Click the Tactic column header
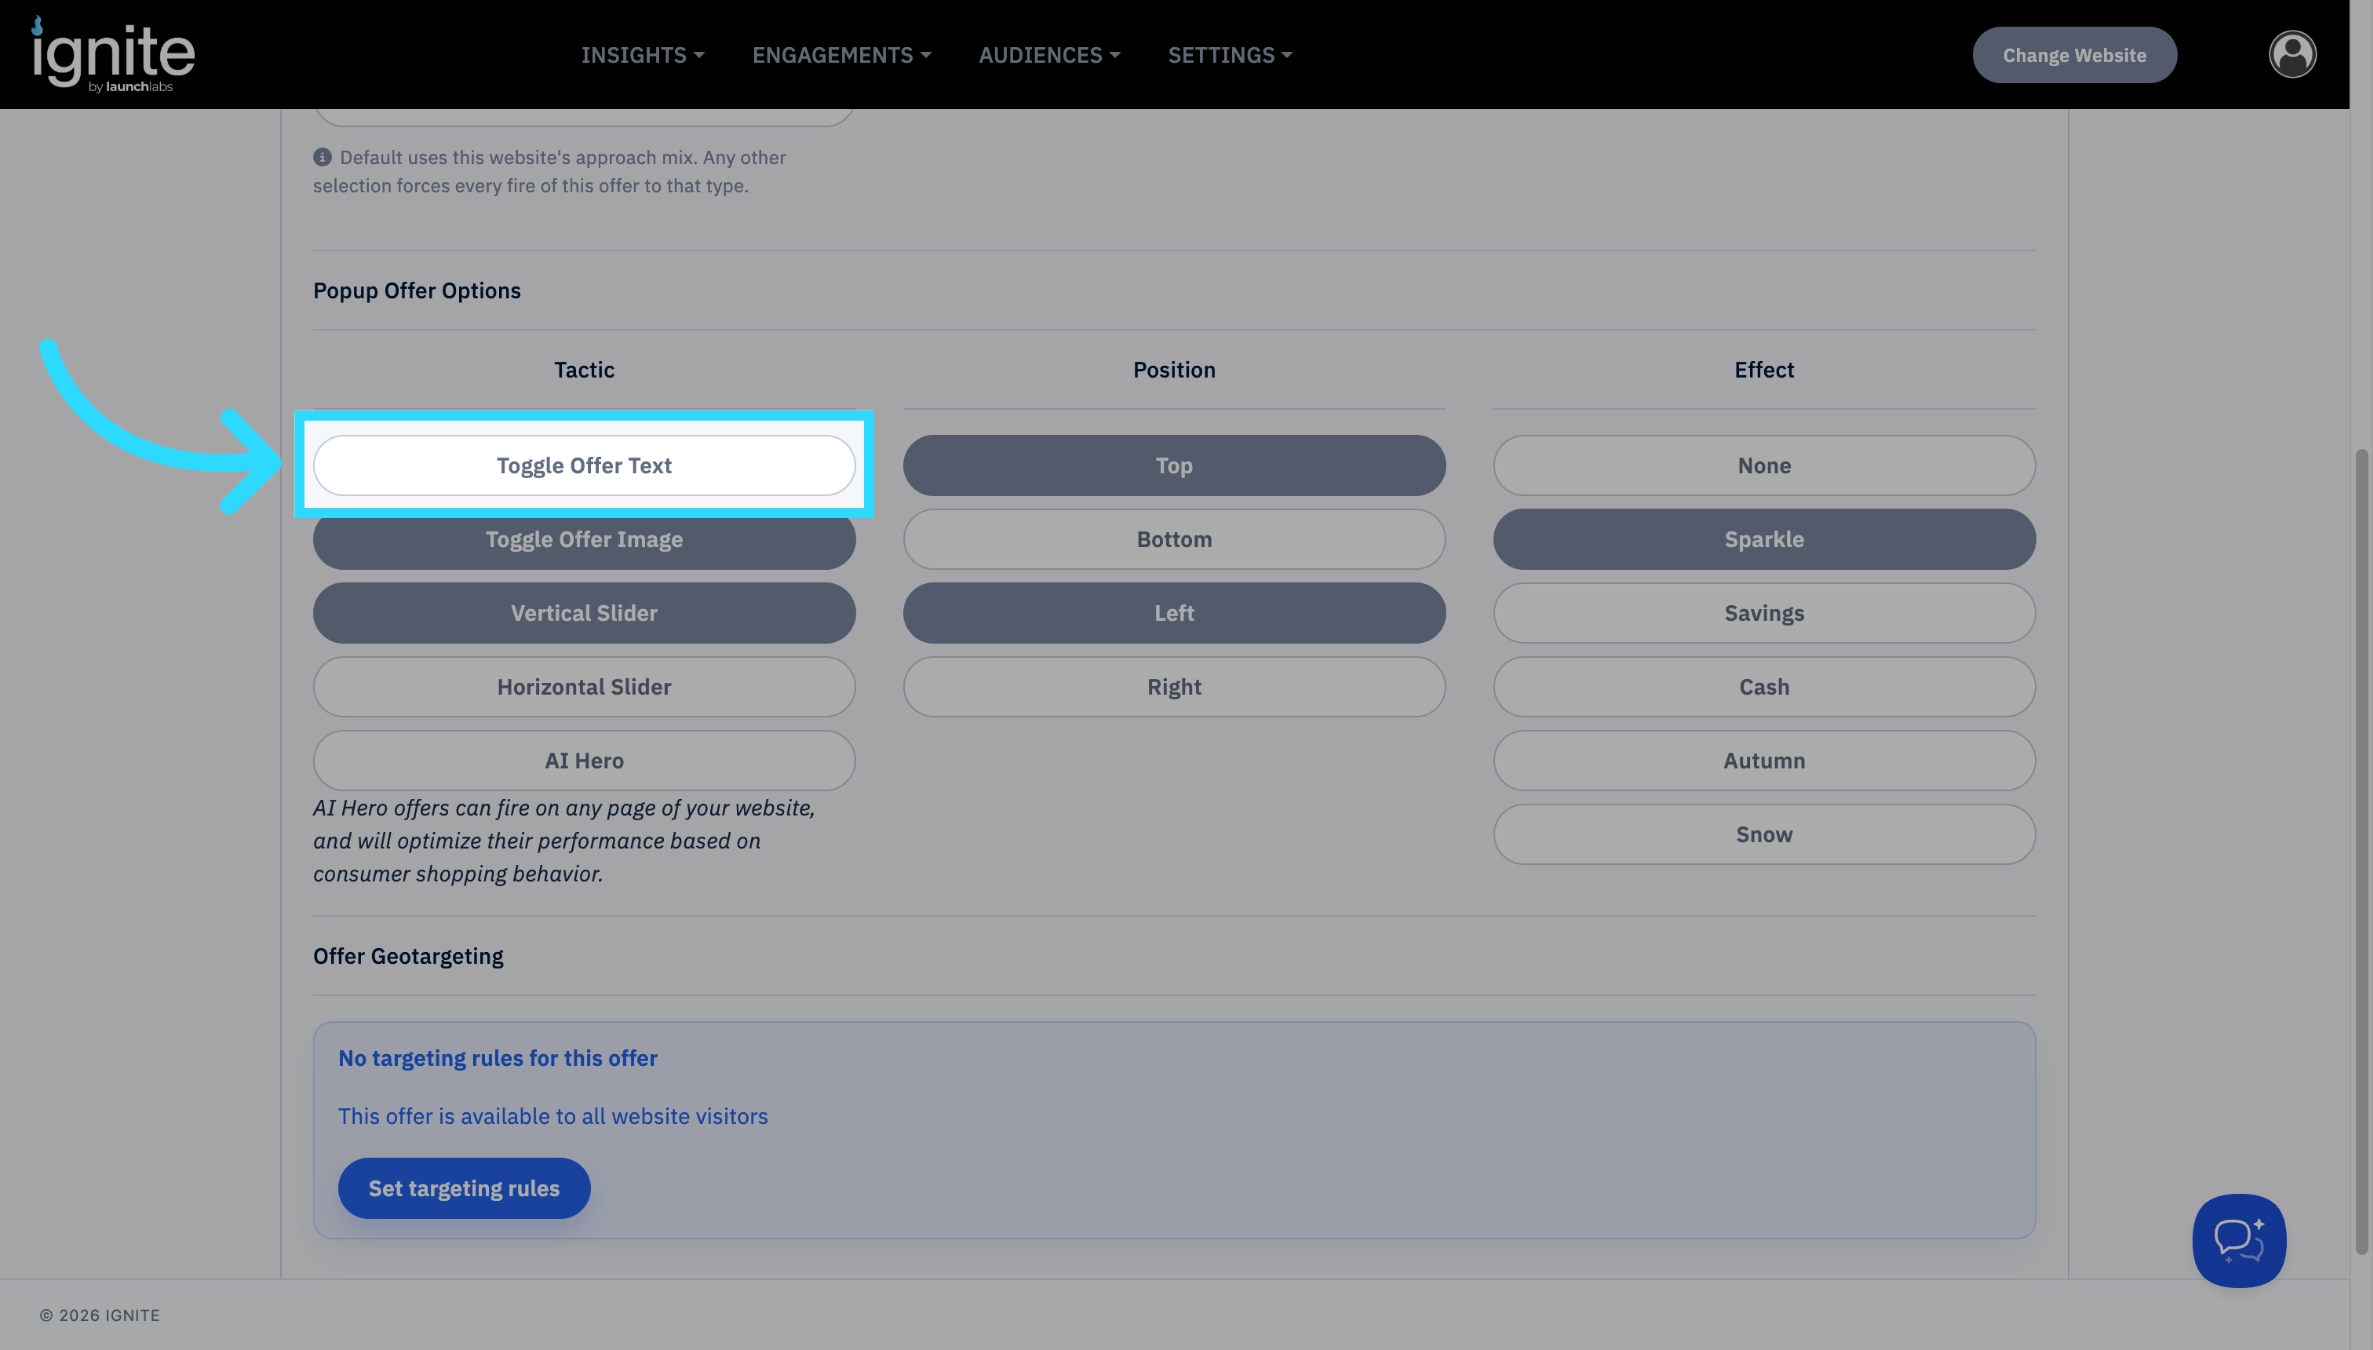 tap(584, 369)
